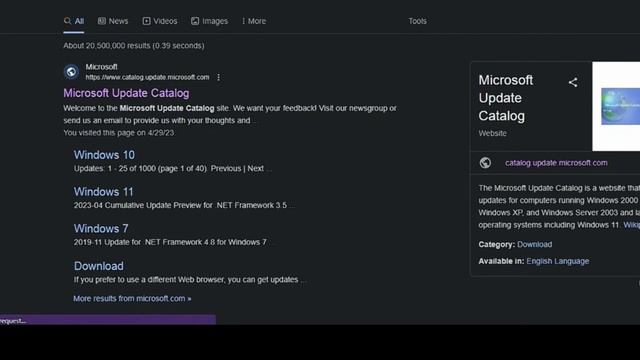Click the share icon in knowledge panel
The image size is (640, 360).
[x=573, y=82]
